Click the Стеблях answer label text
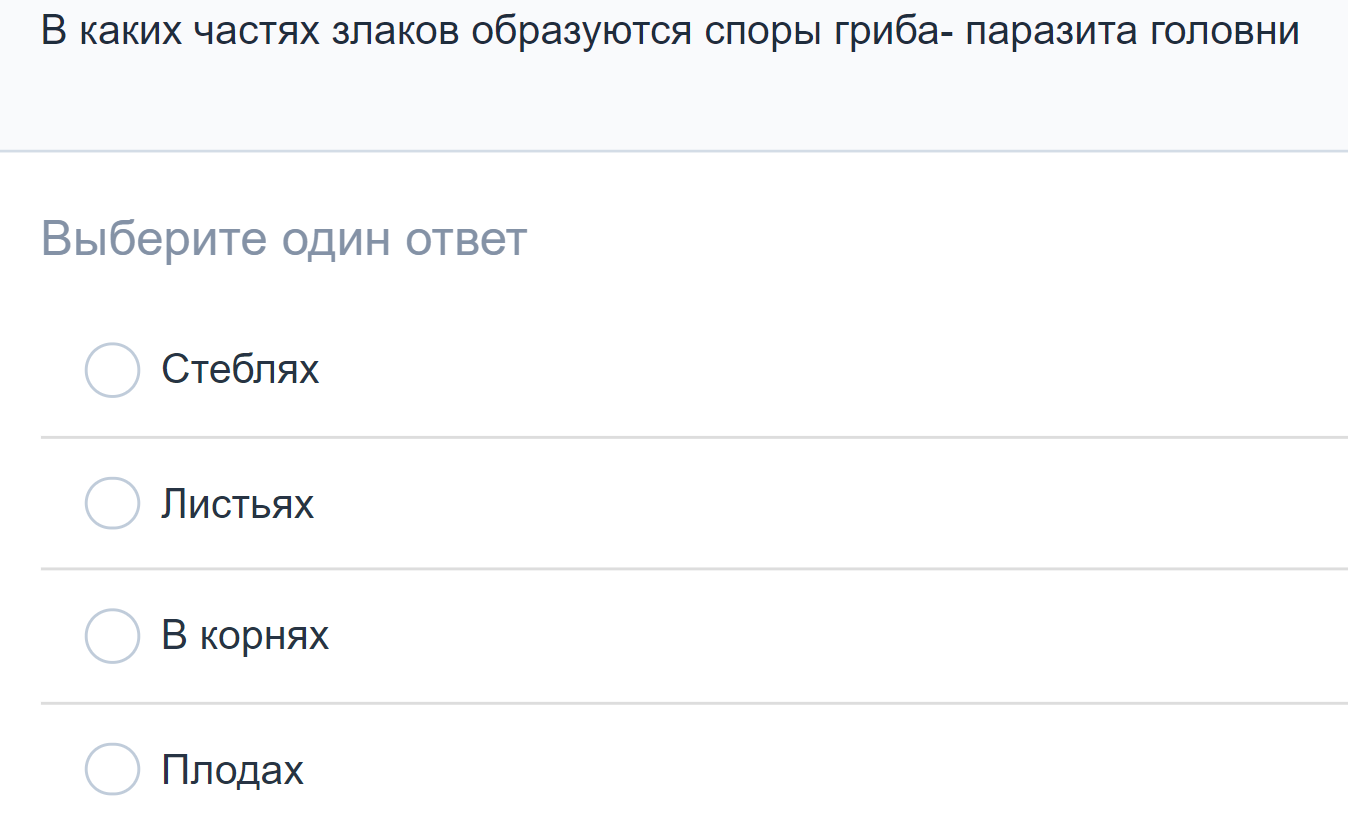This screenshot has height=826, width=1348. point(240,370)
